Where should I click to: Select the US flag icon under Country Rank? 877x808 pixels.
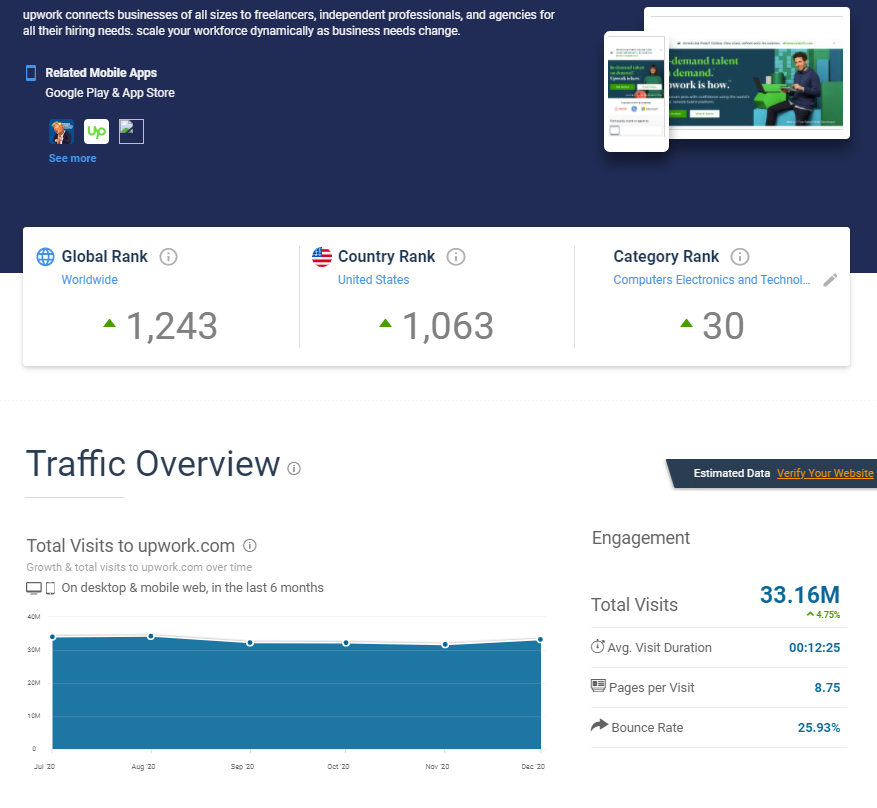322,256
